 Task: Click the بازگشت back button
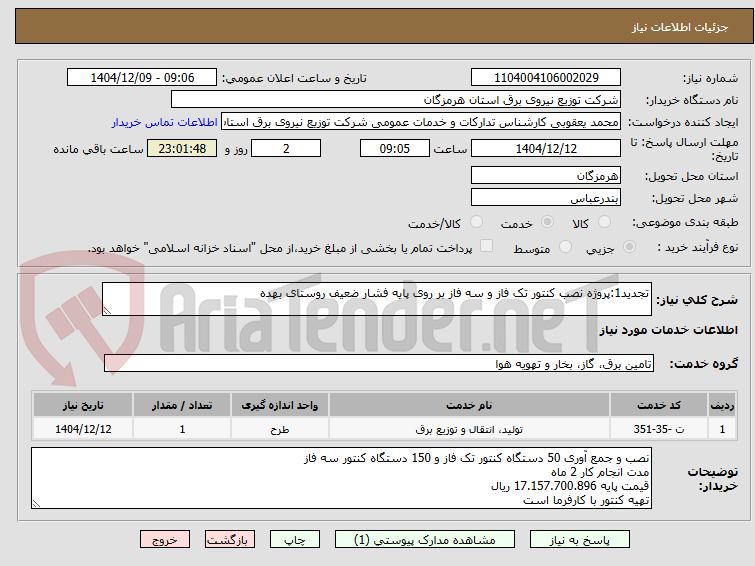(x=230, y=540)
